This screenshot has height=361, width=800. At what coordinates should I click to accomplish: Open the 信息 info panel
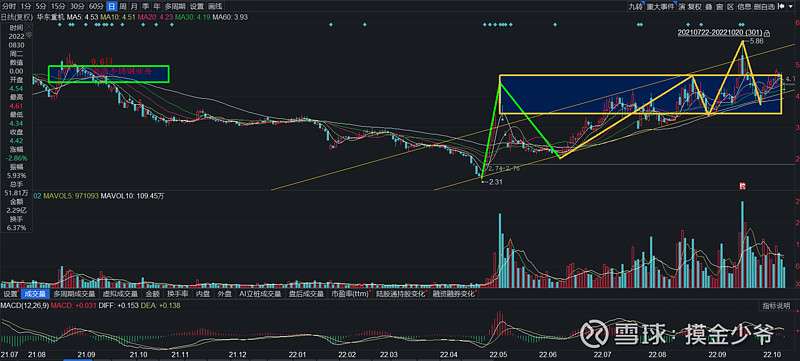click(744, 7)
